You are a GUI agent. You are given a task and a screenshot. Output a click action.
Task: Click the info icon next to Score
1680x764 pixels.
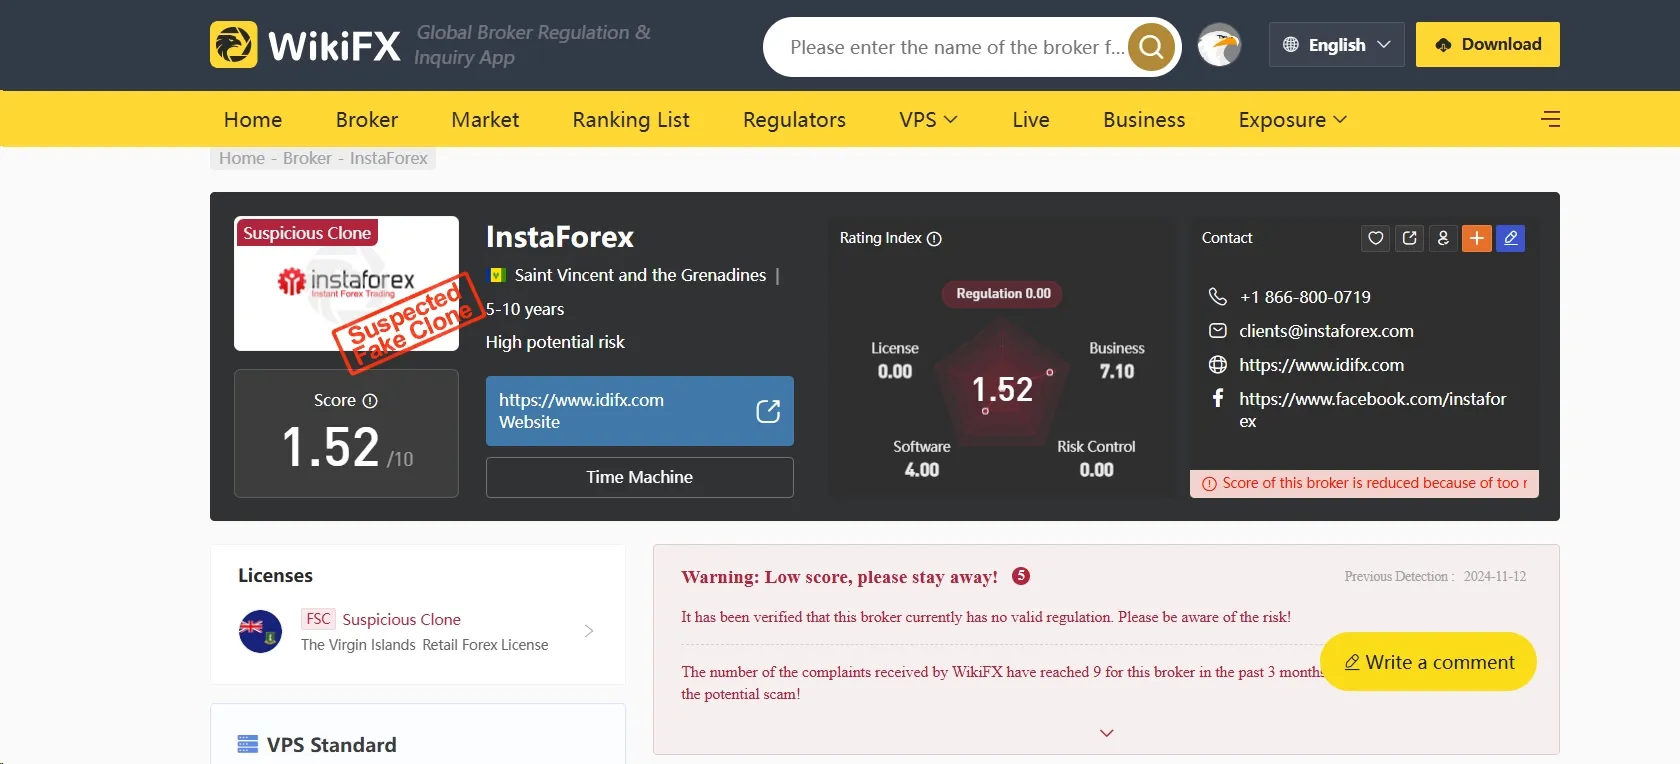tap(370, 401)
